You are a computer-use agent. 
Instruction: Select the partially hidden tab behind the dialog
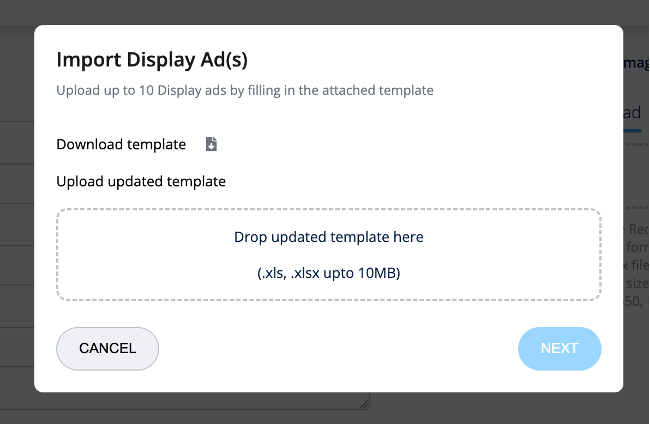point(632,113)
